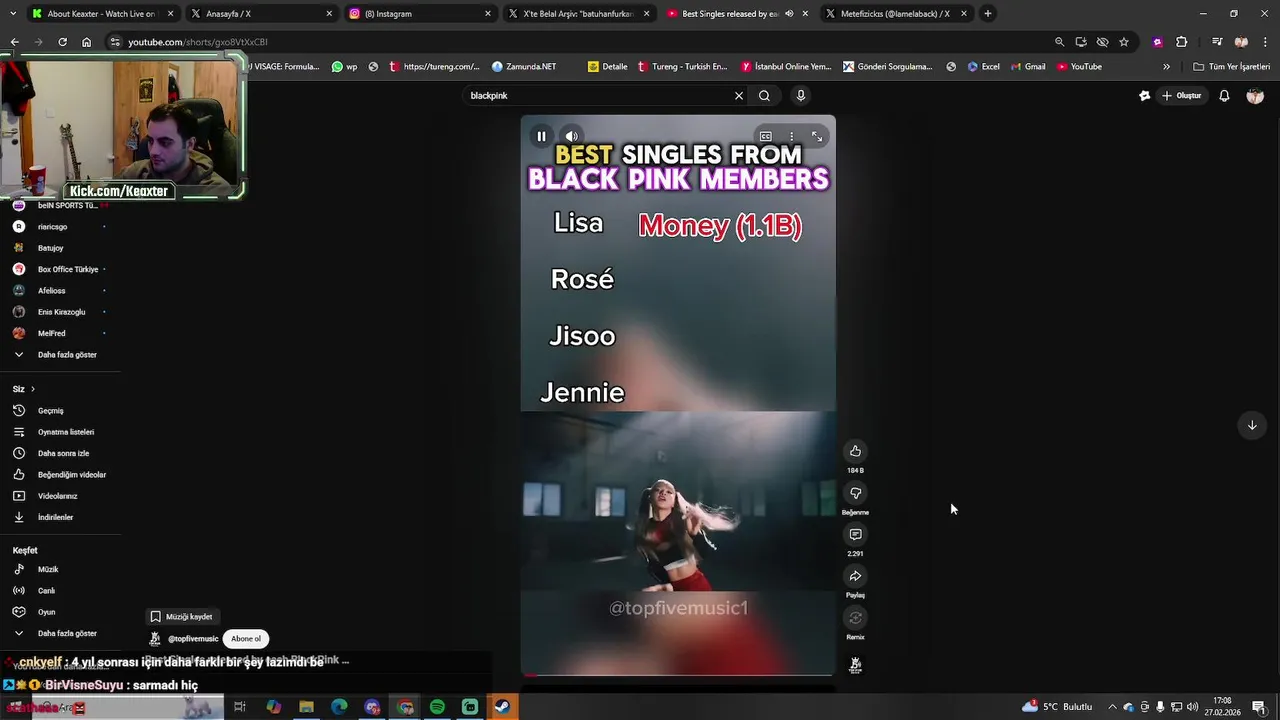Open the Tüm Yer İşaretleri folder
Screen dimensions: 1280x720
coord(1231,67)
